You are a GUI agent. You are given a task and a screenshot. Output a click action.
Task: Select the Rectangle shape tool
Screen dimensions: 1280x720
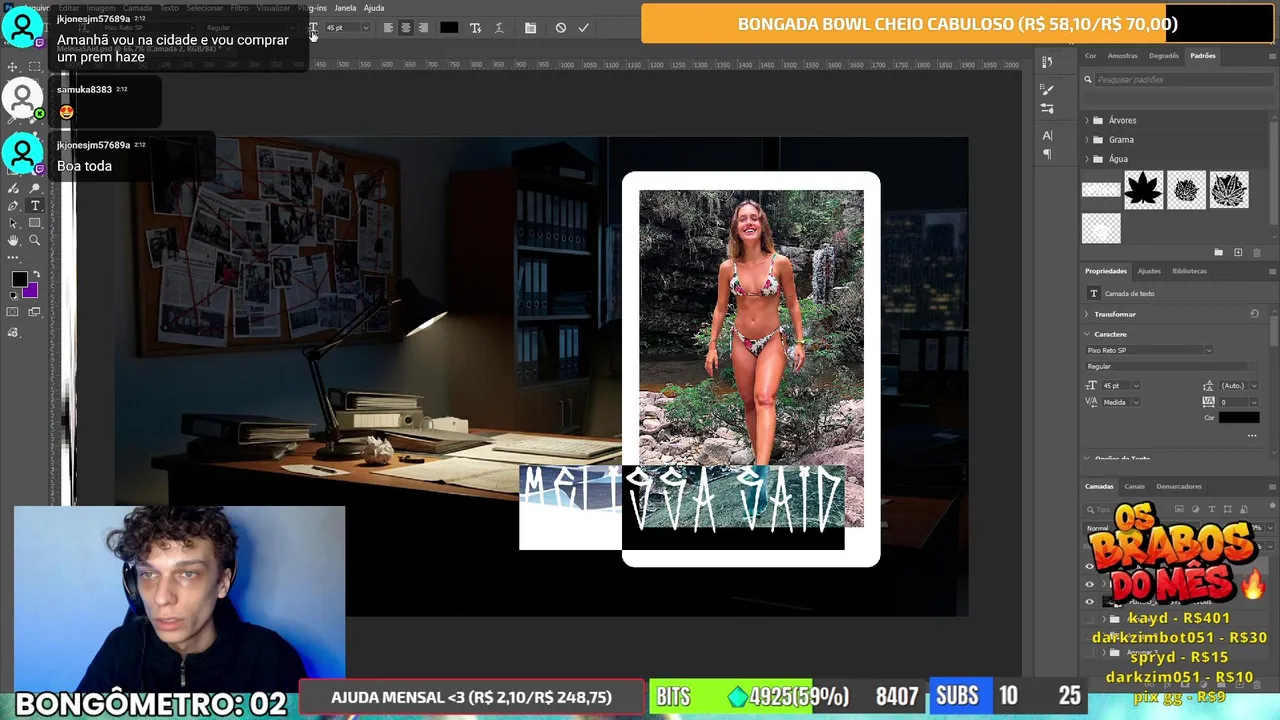(x=35, y=223)
